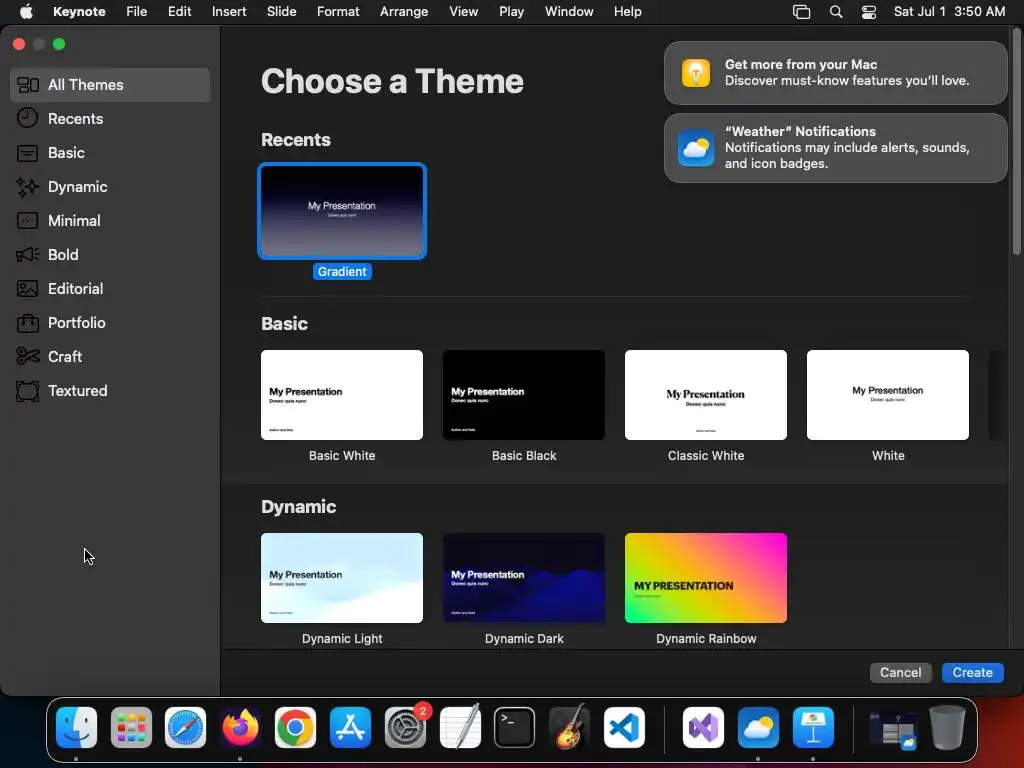The height and width of the screenshot is (768, 1024).
Task: Open Terminal from the Dock
Action: coord(515,728)
